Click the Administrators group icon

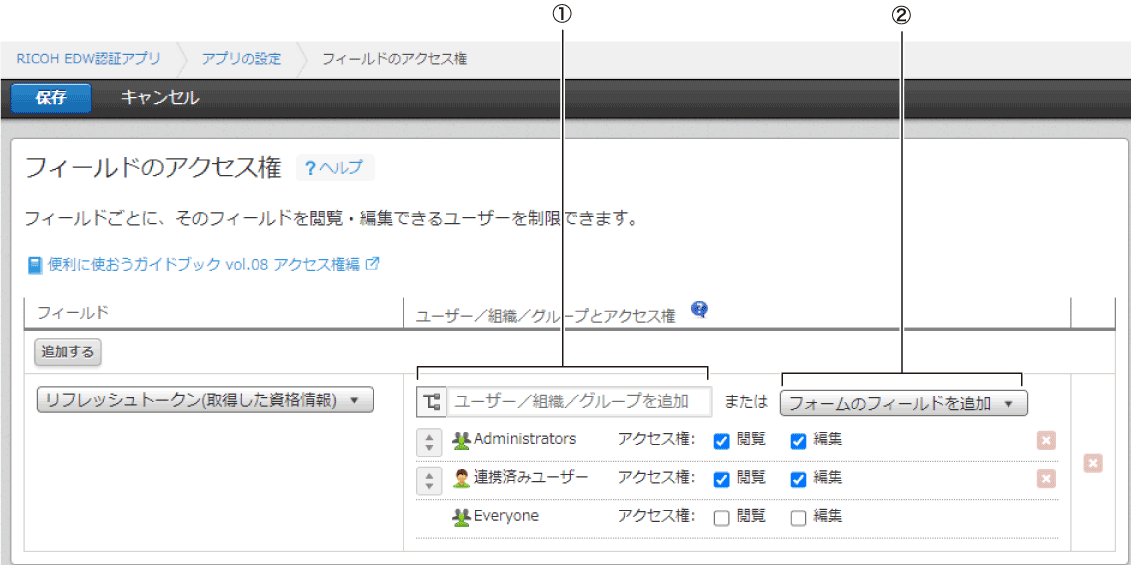[x=461, y=440]
